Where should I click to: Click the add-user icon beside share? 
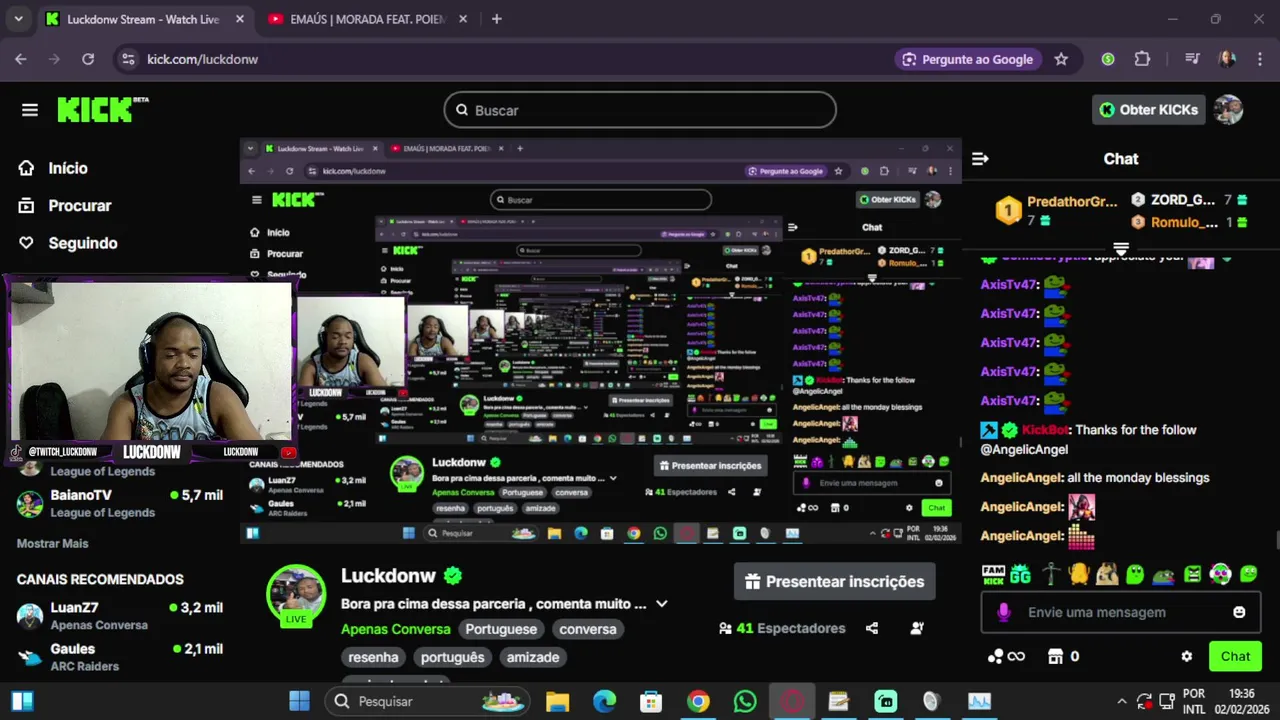[x=917, y=628]
